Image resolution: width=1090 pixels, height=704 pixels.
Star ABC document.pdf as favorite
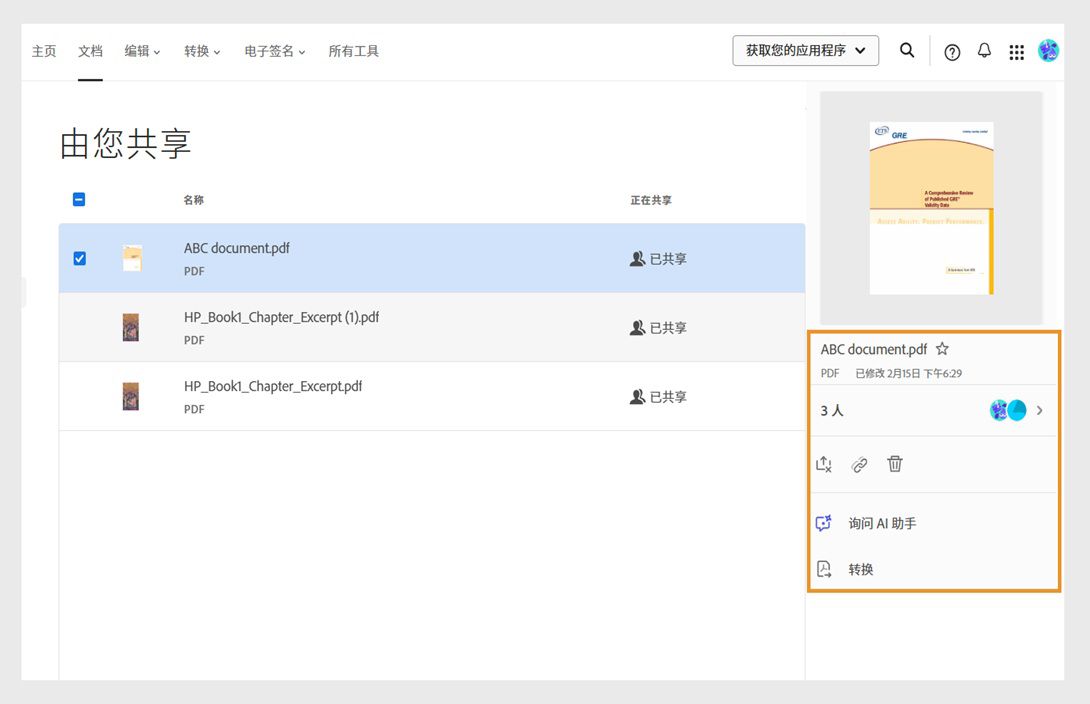[x=942, y=349]
